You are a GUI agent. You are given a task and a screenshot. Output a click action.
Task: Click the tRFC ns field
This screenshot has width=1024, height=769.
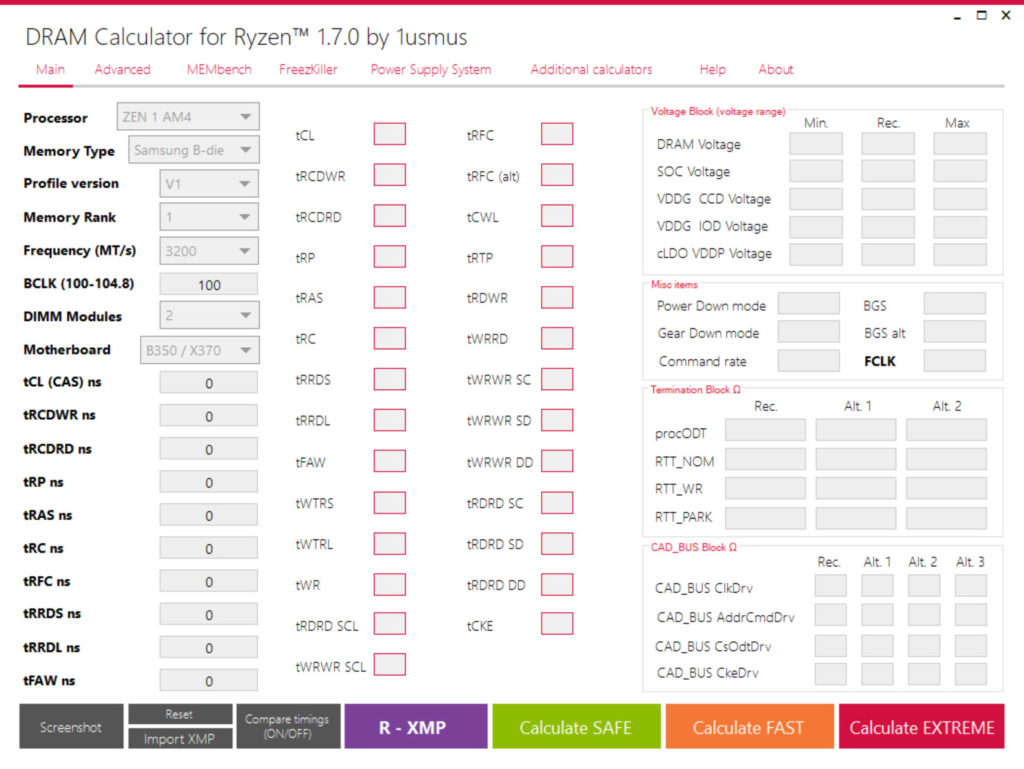point(209,582)
